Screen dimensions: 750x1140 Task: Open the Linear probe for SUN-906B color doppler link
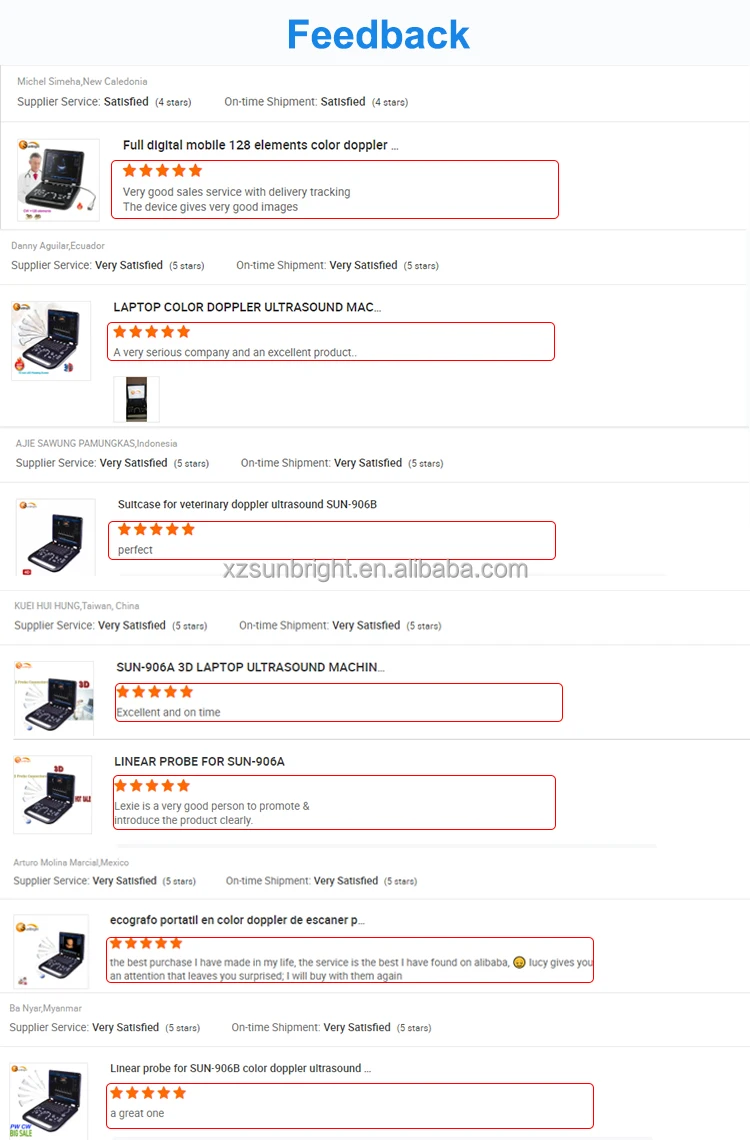point(241,1068)
